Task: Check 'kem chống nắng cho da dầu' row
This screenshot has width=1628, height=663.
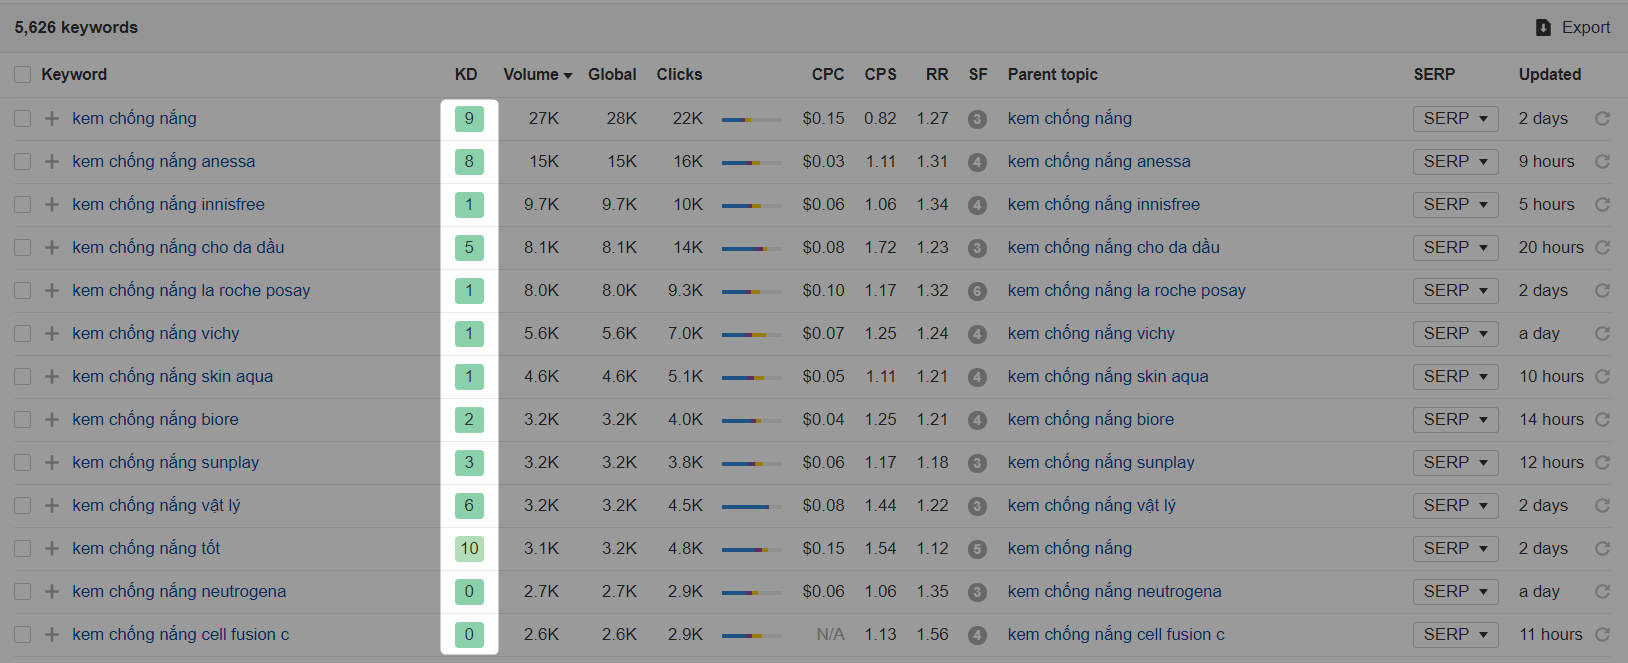Action: click(x=22, y=247)
